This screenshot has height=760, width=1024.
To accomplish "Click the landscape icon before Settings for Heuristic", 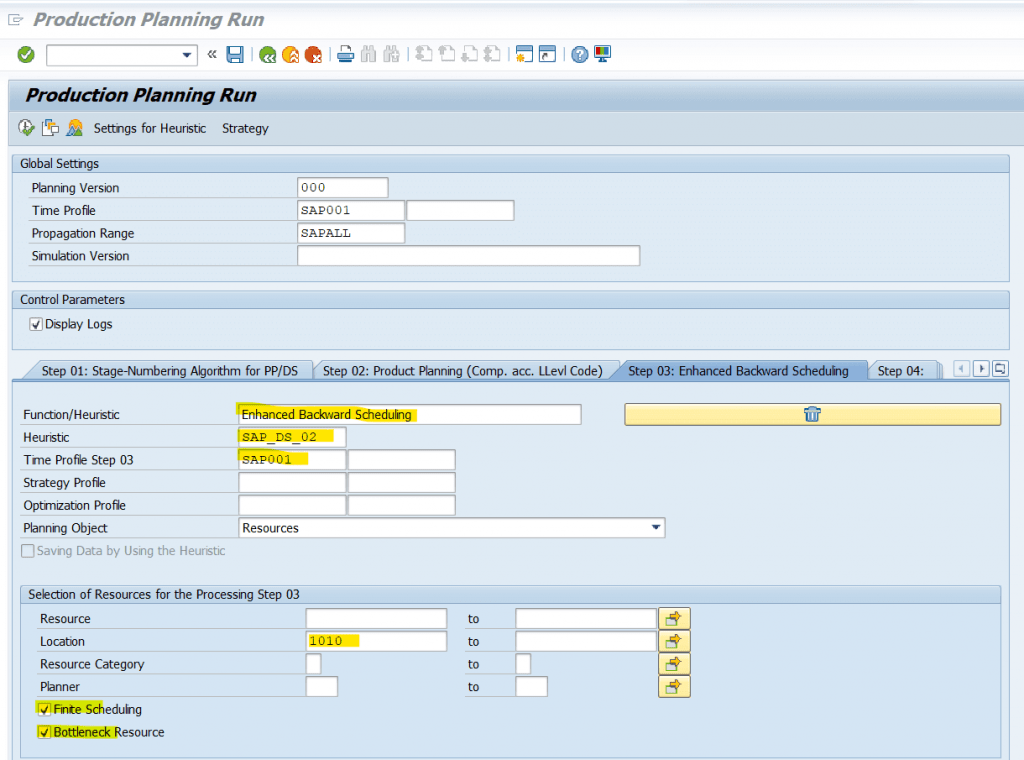I will pyautogui.click(x=74, y=128).
